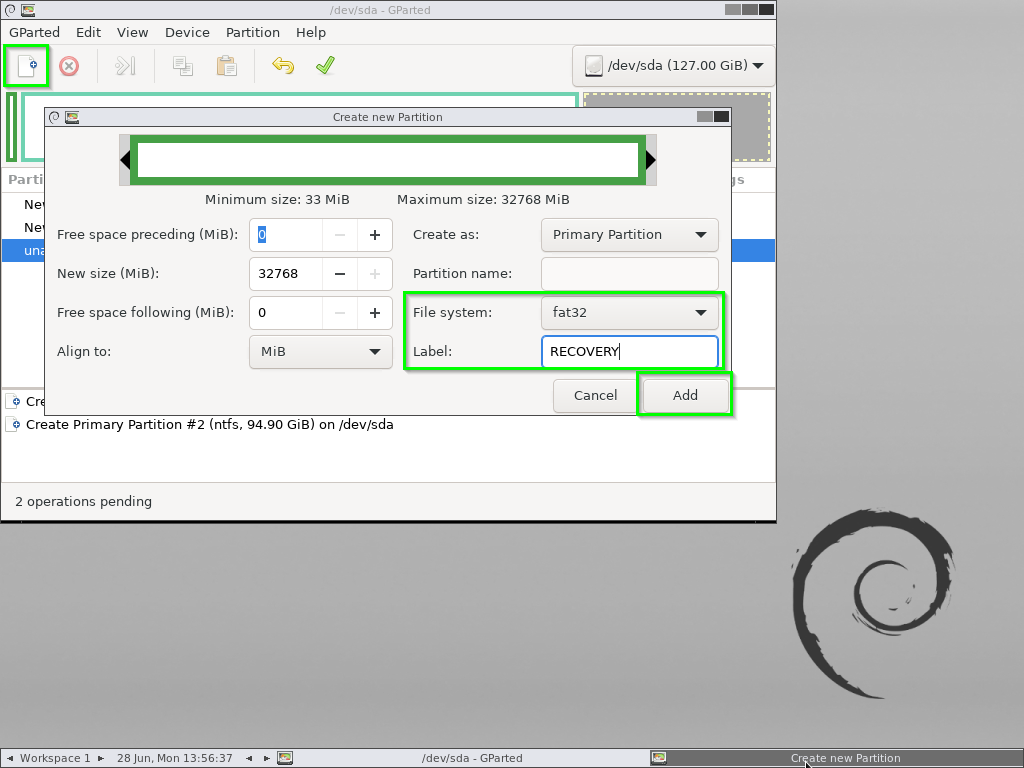The image size is (1024, 768).
Task: Open the Device menu
Action: [x=187, y=32]
